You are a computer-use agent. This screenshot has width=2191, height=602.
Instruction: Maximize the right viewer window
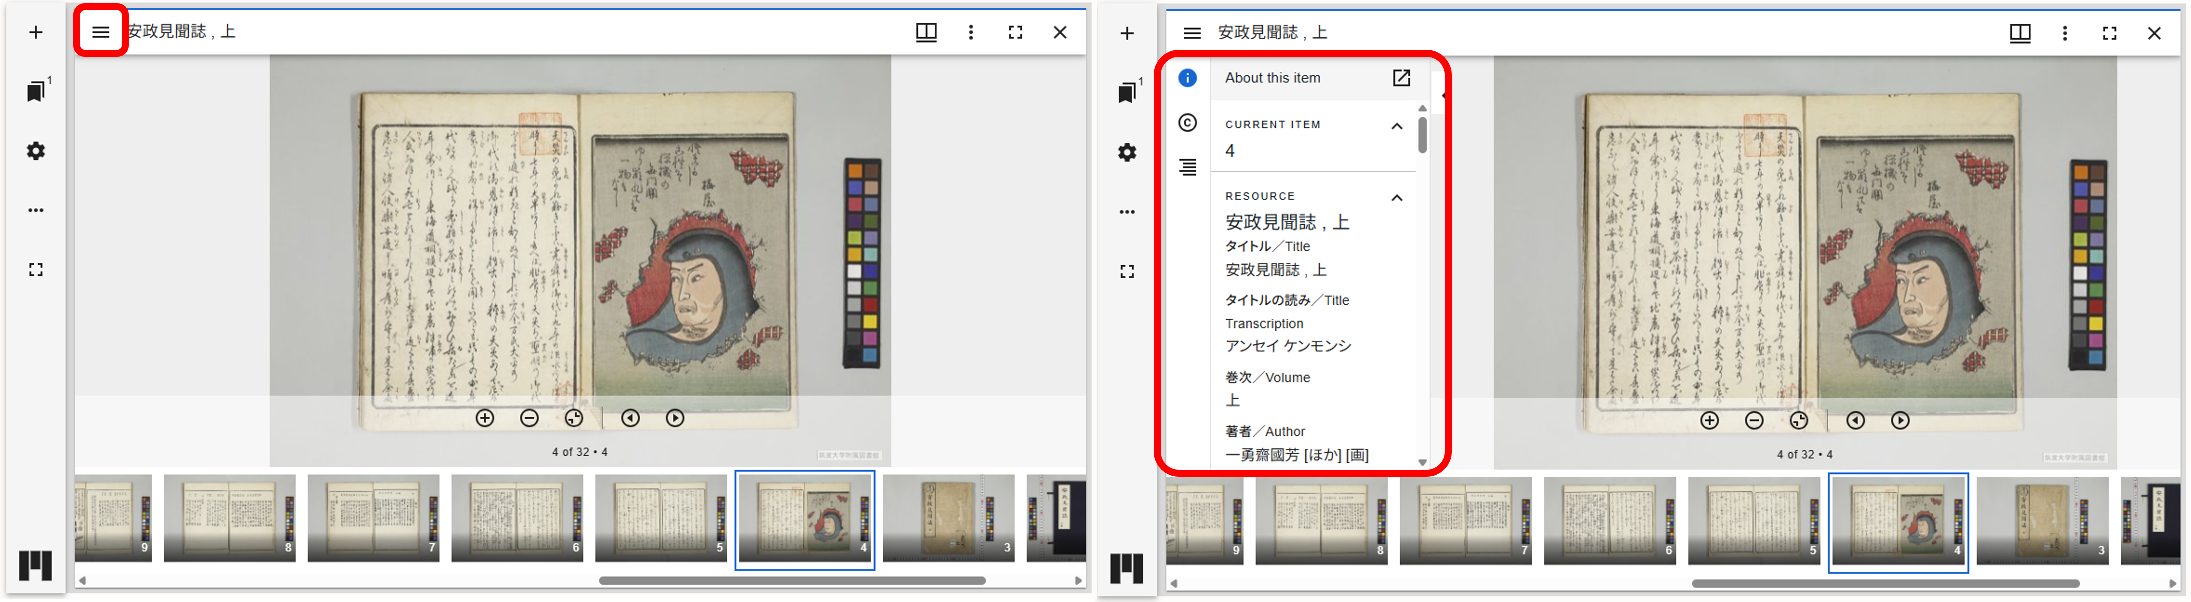pyautogui.click(x=2110, y=33)
